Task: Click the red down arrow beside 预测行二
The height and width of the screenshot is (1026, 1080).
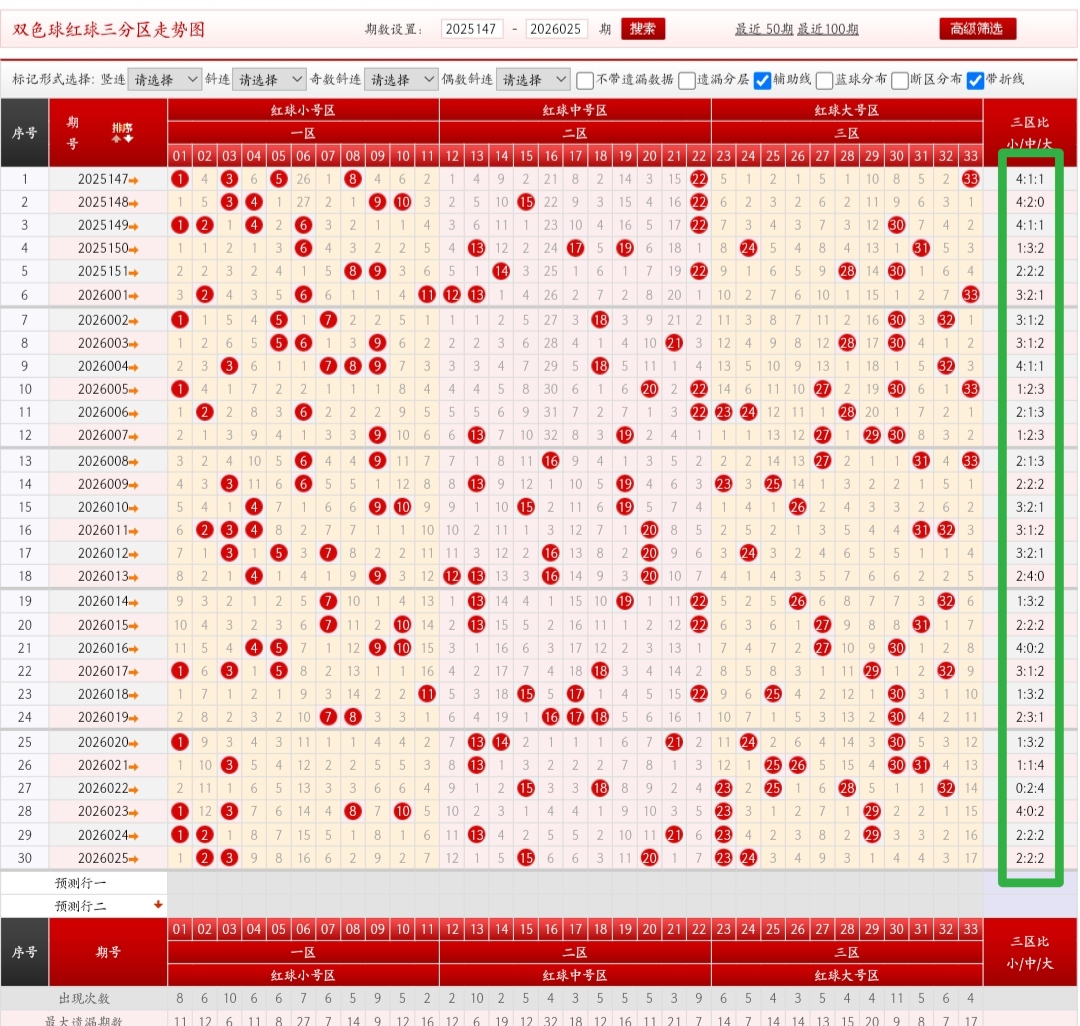Action: [157, 905]
